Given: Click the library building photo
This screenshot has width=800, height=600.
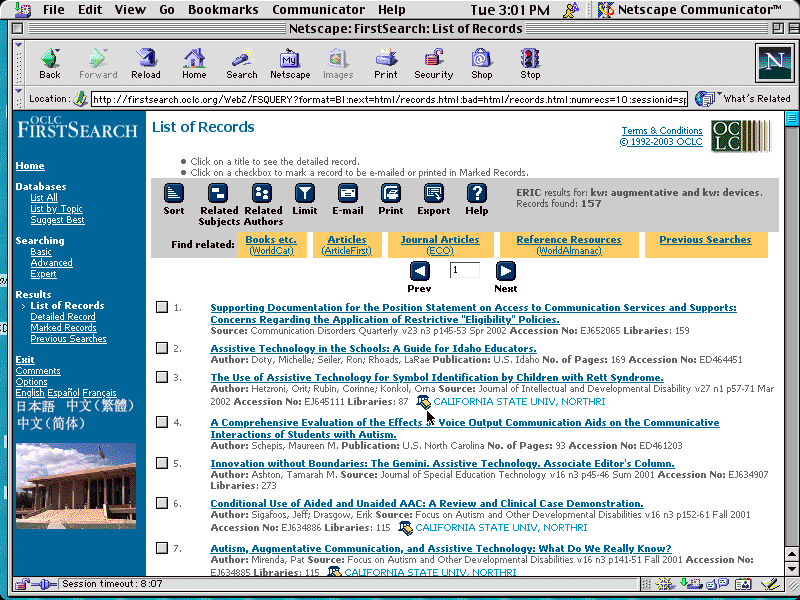Looking at the screenshot, I should point(76,486).
